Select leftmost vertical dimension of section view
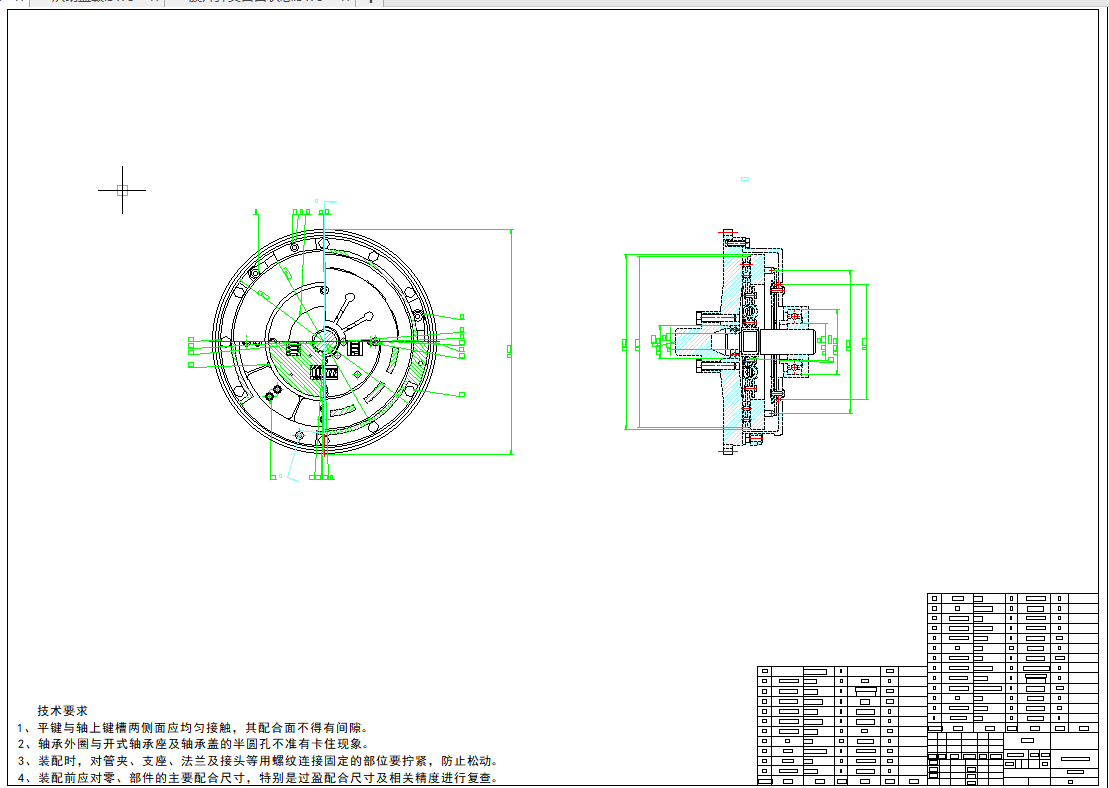The image size is (1109, 788). coord(626,342)
